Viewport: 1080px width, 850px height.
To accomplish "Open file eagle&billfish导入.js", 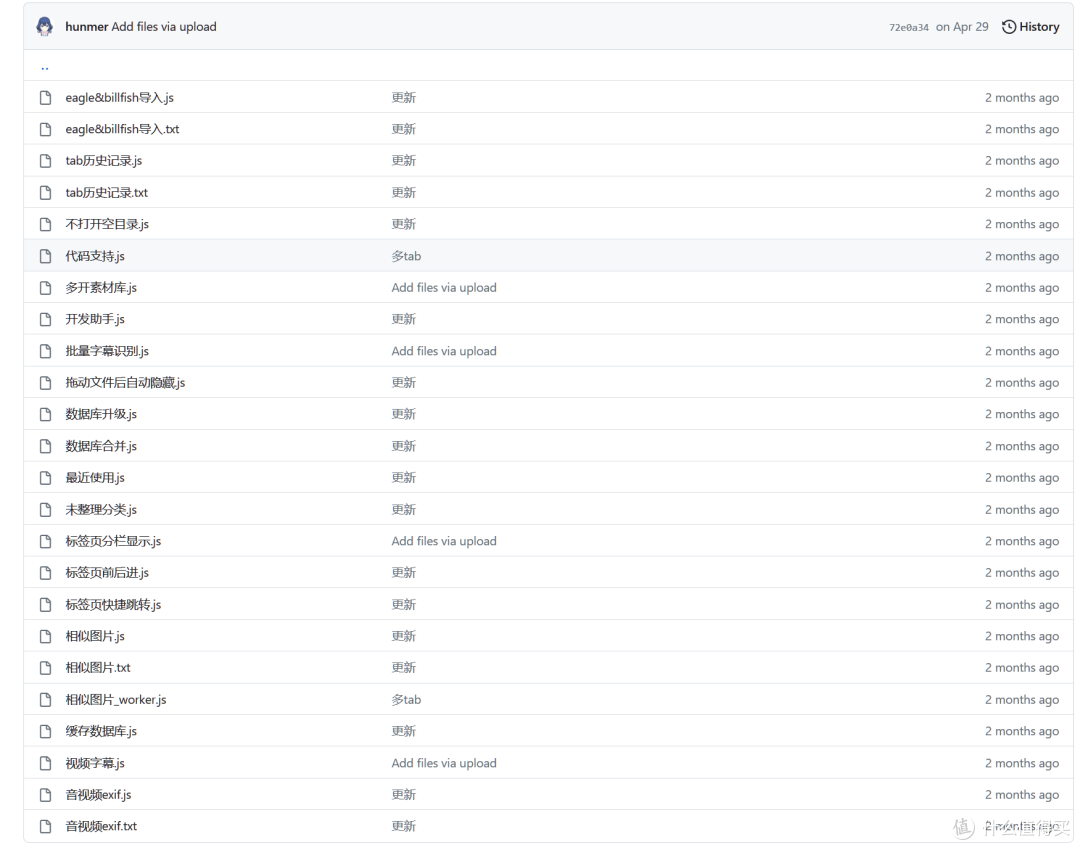I will pyautogui.click(x=119, y=98).
